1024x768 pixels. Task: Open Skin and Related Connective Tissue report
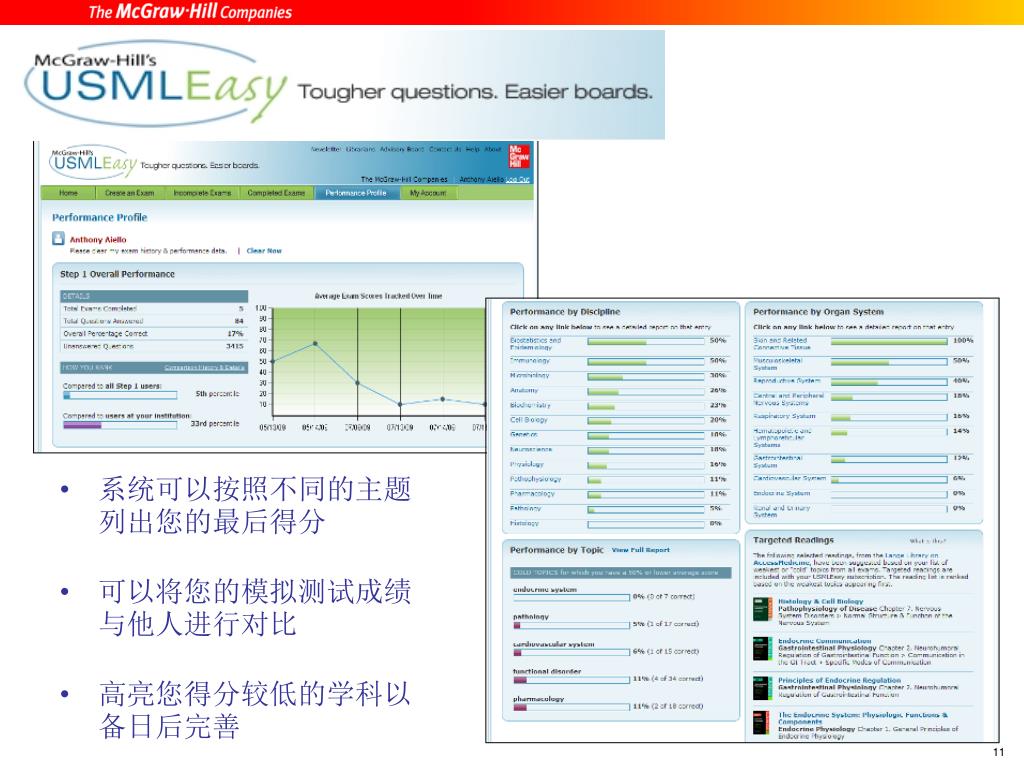(782, 344)
